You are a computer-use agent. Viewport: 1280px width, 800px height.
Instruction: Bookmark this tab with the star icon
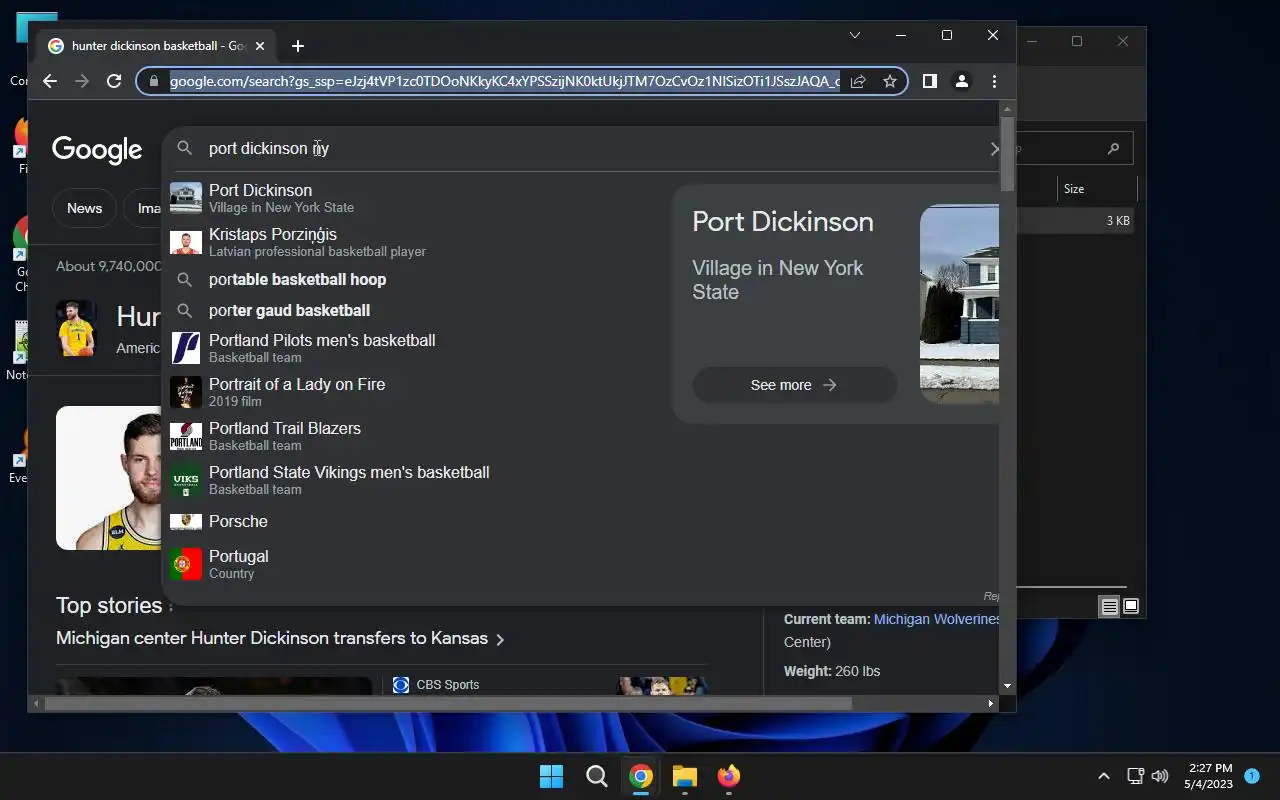(x=889, y=81)
